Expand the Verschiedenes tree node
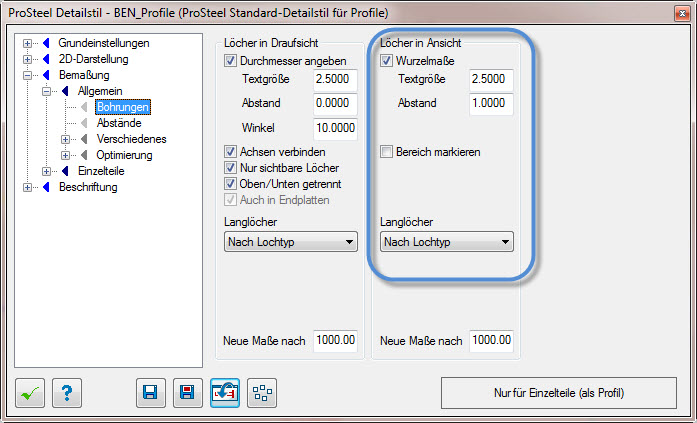Viewport: 697px width, 423px height. [x=65, y=140]
